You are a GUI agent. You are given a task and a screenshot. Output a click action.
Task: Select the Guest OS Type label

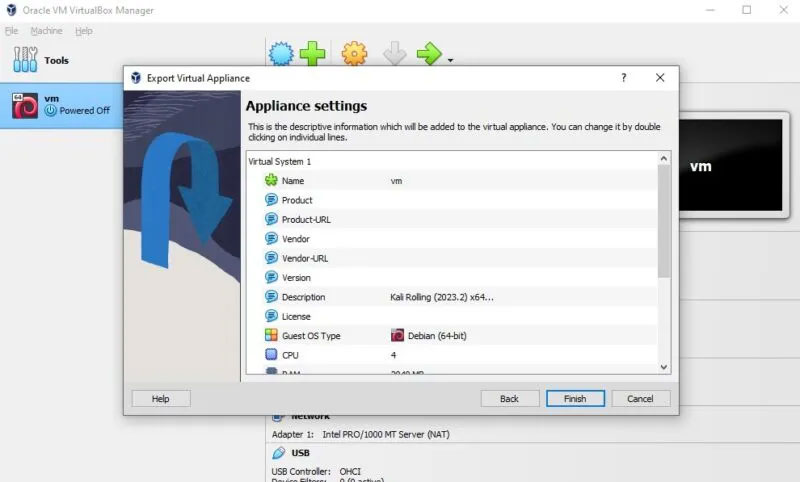click(x=311, y=336)
